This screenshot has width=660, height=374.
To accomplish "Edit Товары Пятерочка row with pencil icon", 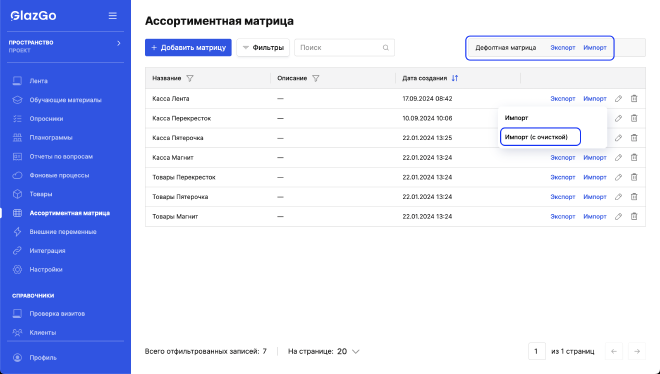I will click(618, 196).
